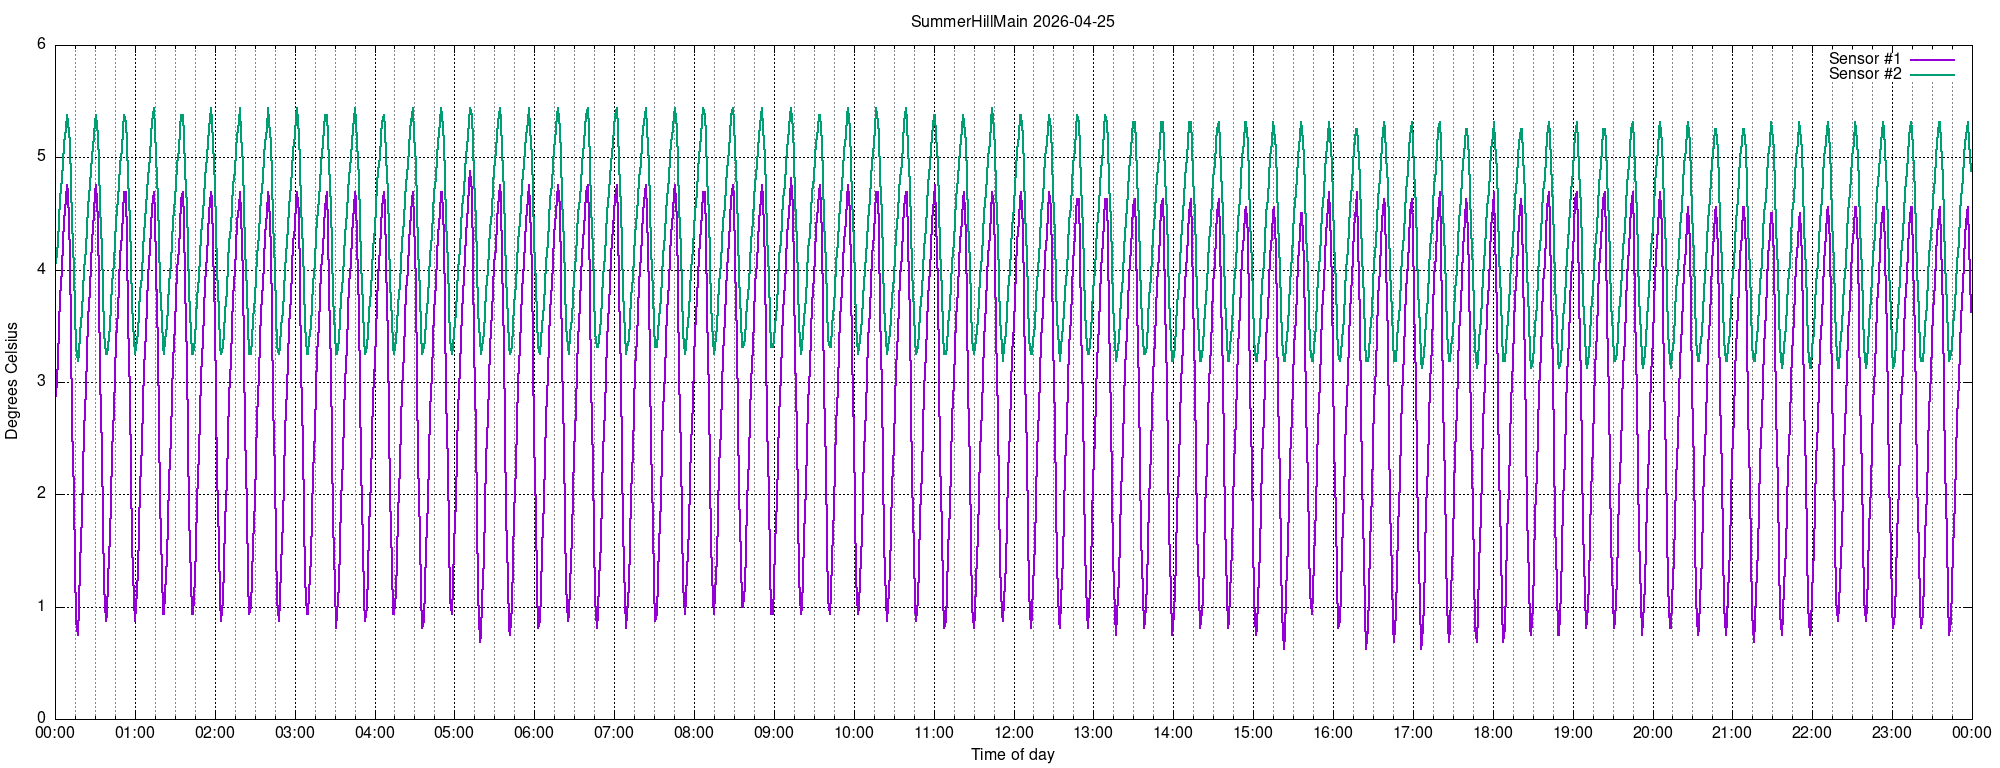The width and height of the screenshot is (2000, 768).
Task: Click the y-axis value 3 label
Action: point(41,381)
